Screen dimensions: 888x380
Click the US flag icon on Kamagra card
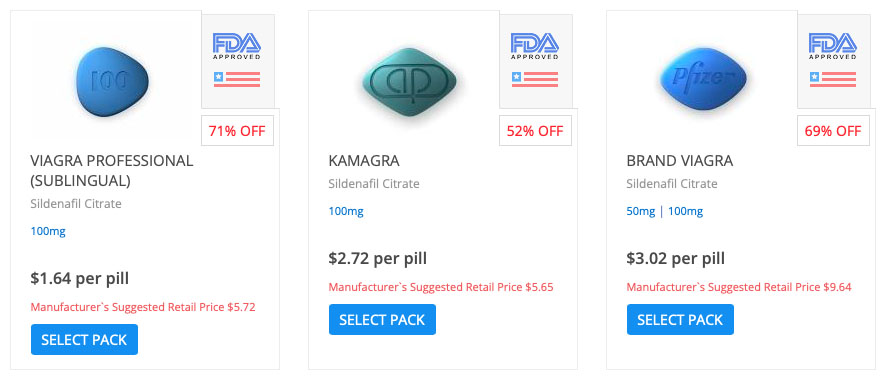click(x=535, y=79)
